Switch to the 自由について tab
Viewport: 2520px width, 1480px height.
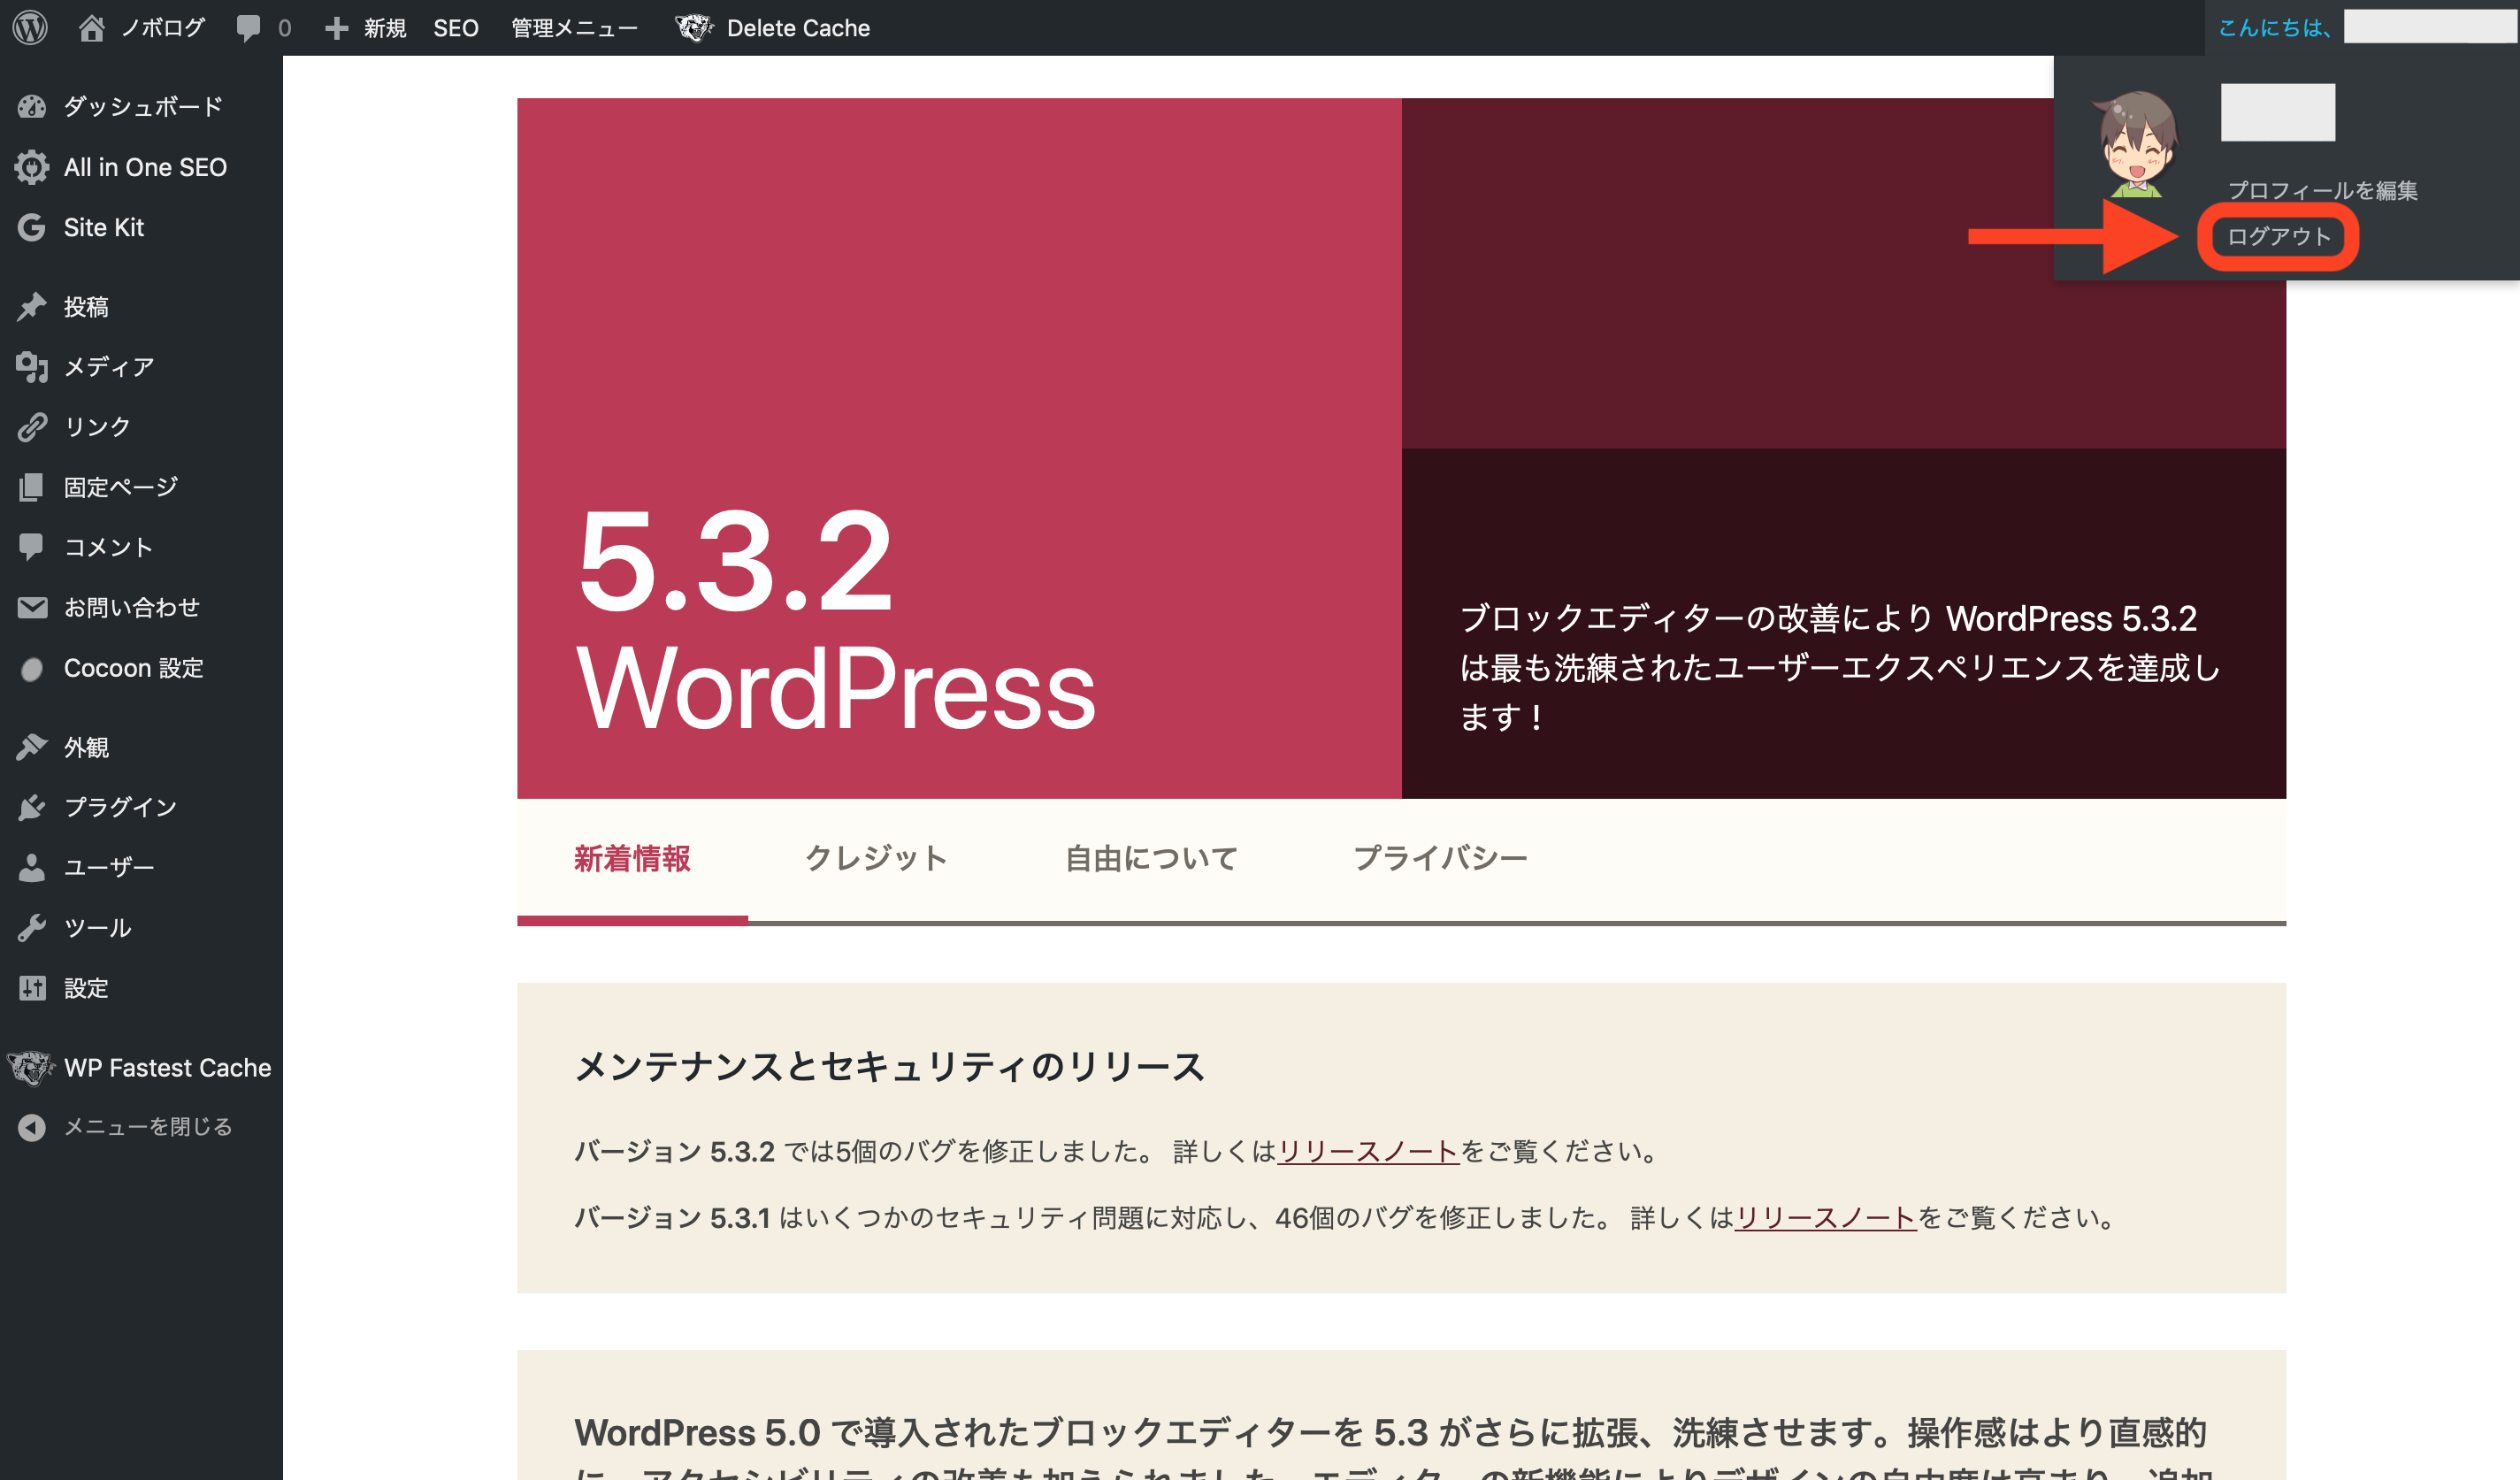(x=1151, y=858)
